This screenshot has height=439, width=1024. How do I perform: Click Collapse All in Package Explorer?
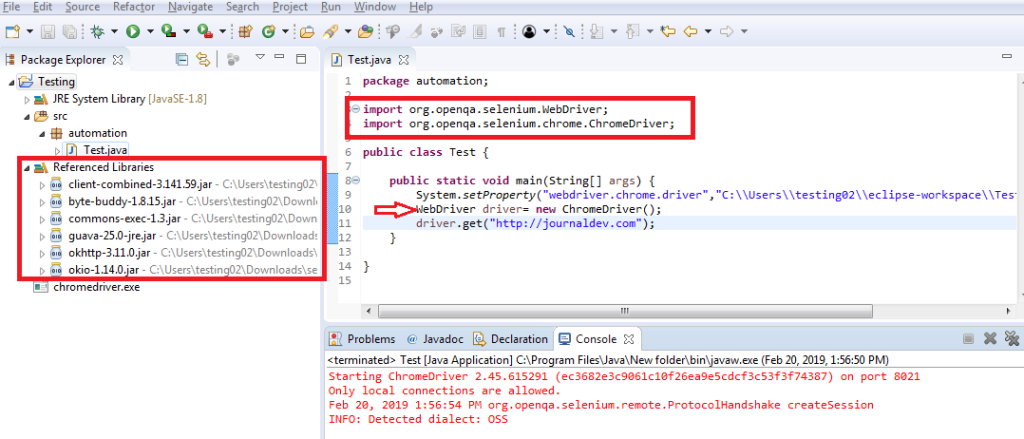[x=181, y=60]
